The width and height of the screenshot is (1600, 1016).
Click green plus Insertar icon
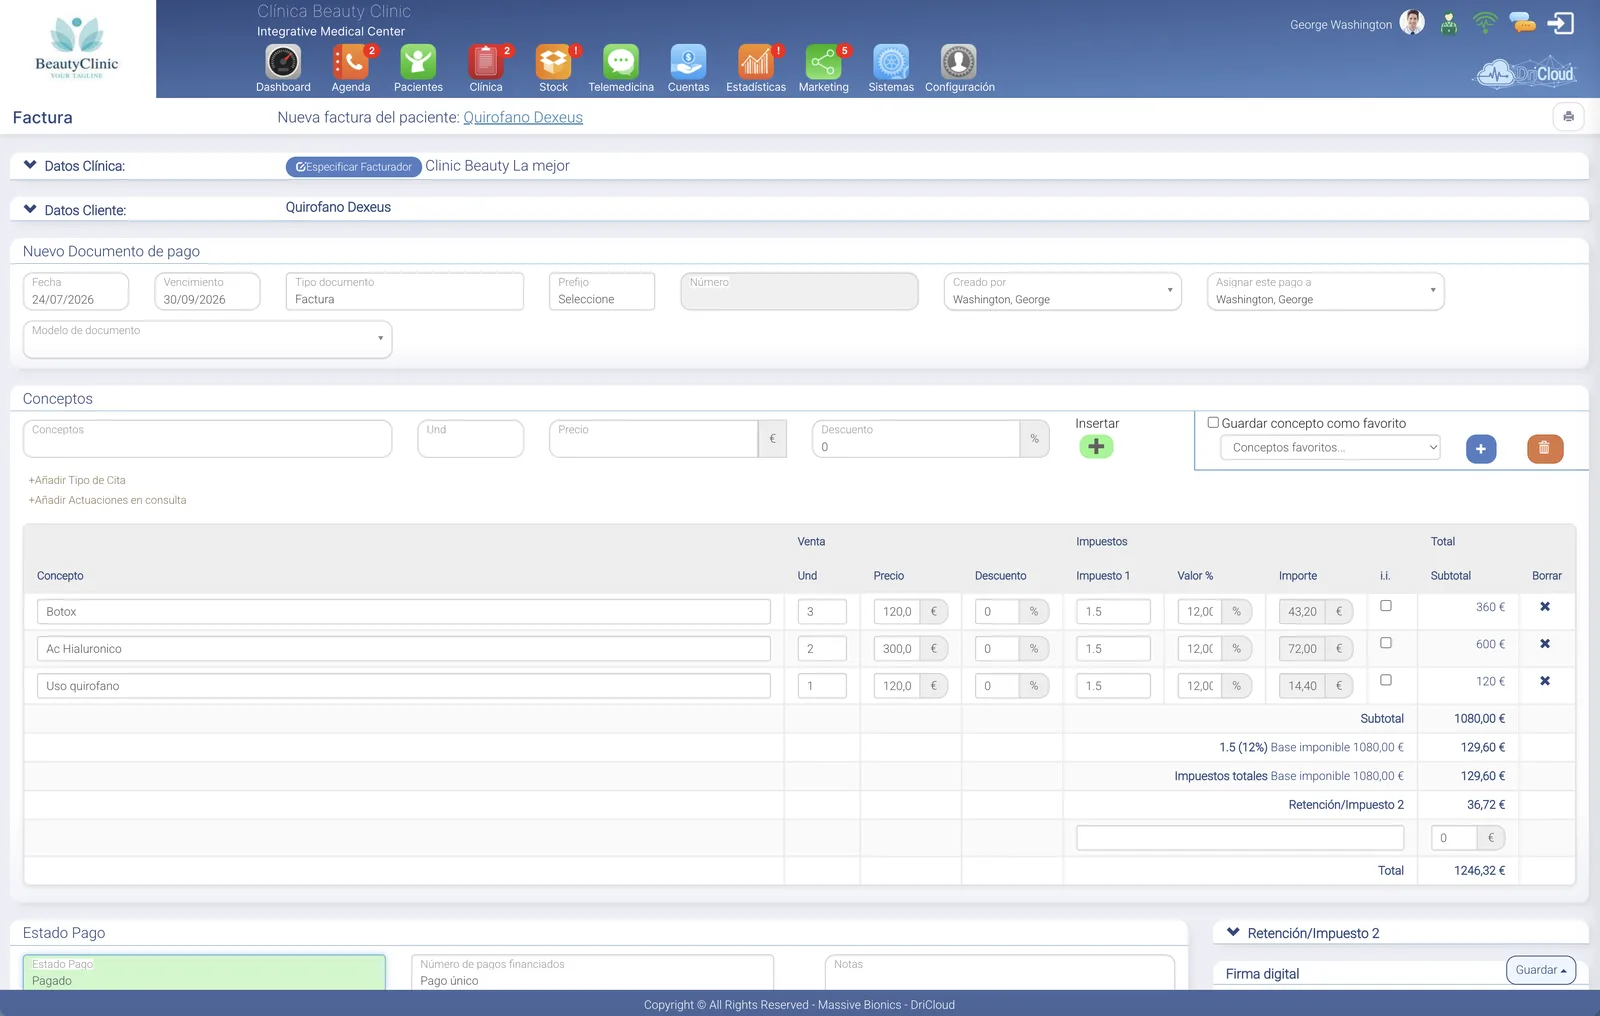coord(1096,447)
